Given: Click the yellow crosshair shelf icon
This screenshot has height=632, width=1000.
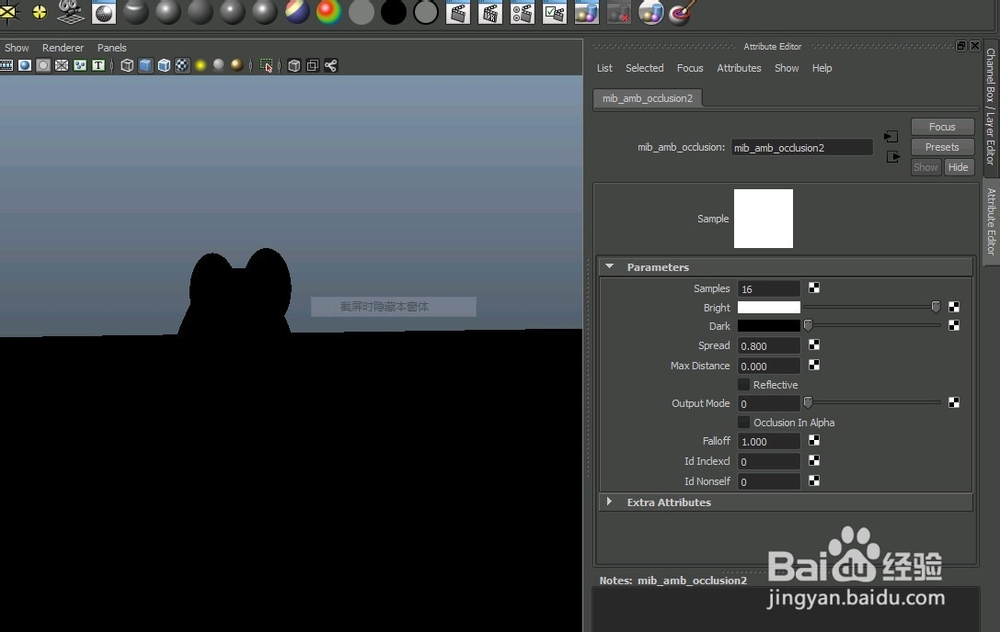Looking at the screenshot, I should 40,11.
